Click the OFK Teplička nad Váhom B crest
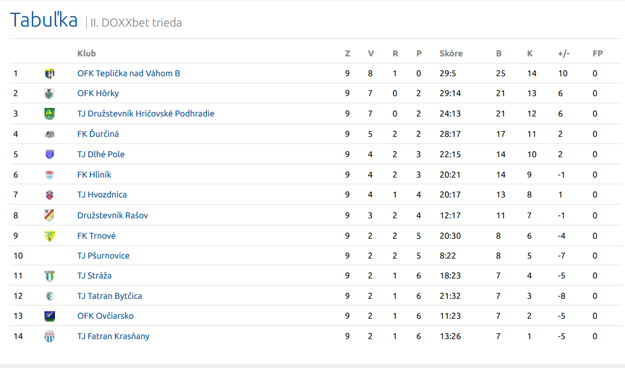 (49, 73)
